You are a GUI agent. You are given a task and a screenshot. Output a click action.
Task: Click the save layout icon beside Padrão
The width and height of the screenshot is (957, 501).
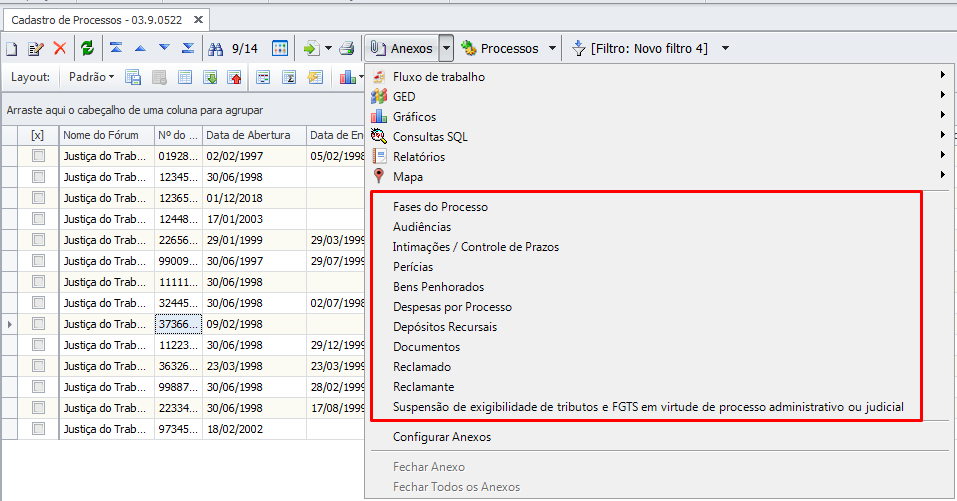132,77
